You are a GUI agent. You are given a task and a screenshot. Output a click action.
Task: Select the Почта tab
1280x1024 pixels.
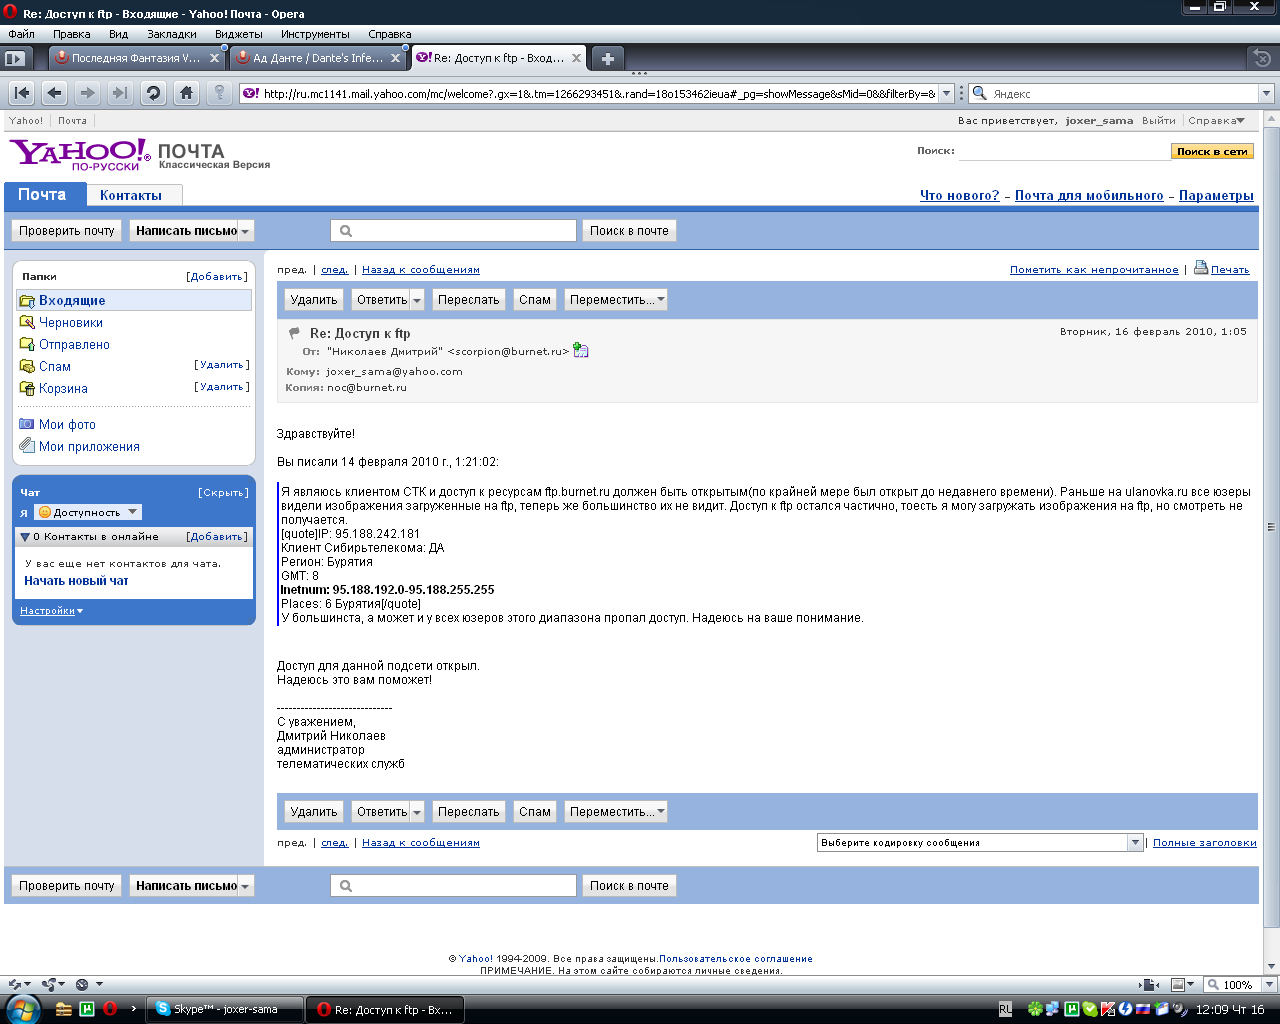tap(42, 195)
